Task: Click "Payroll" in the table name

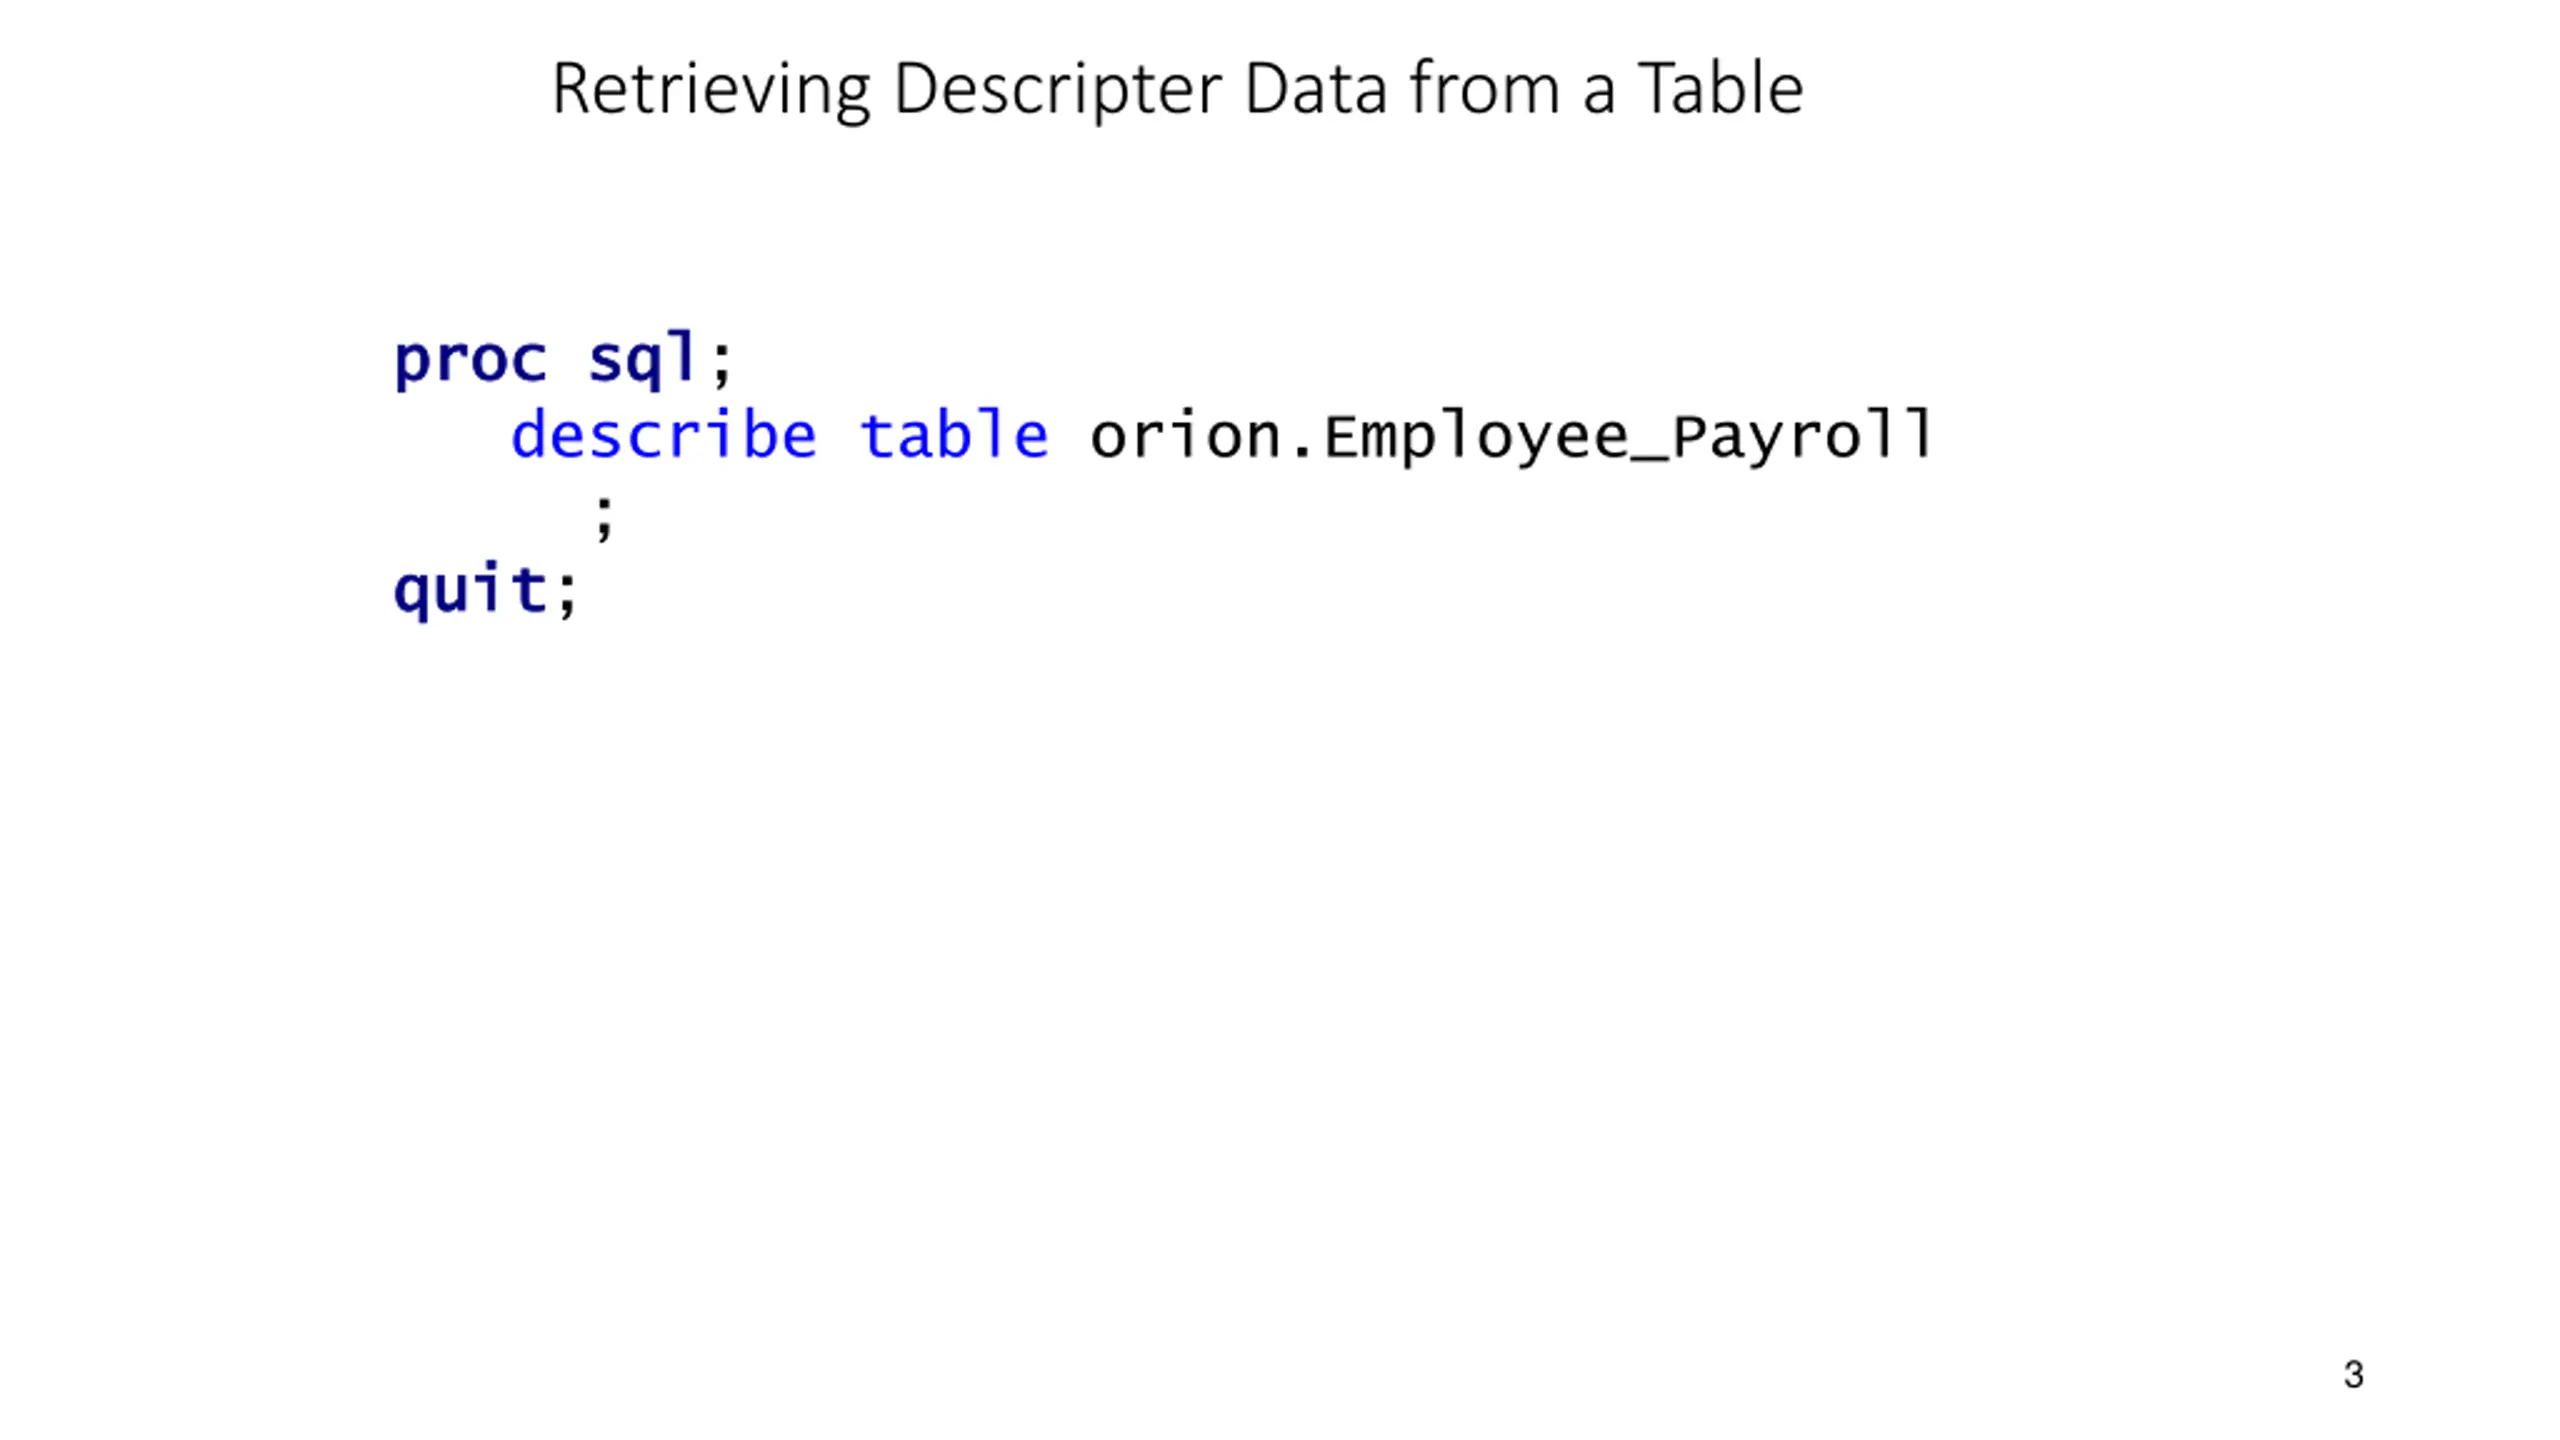Action: [1802, 438]
